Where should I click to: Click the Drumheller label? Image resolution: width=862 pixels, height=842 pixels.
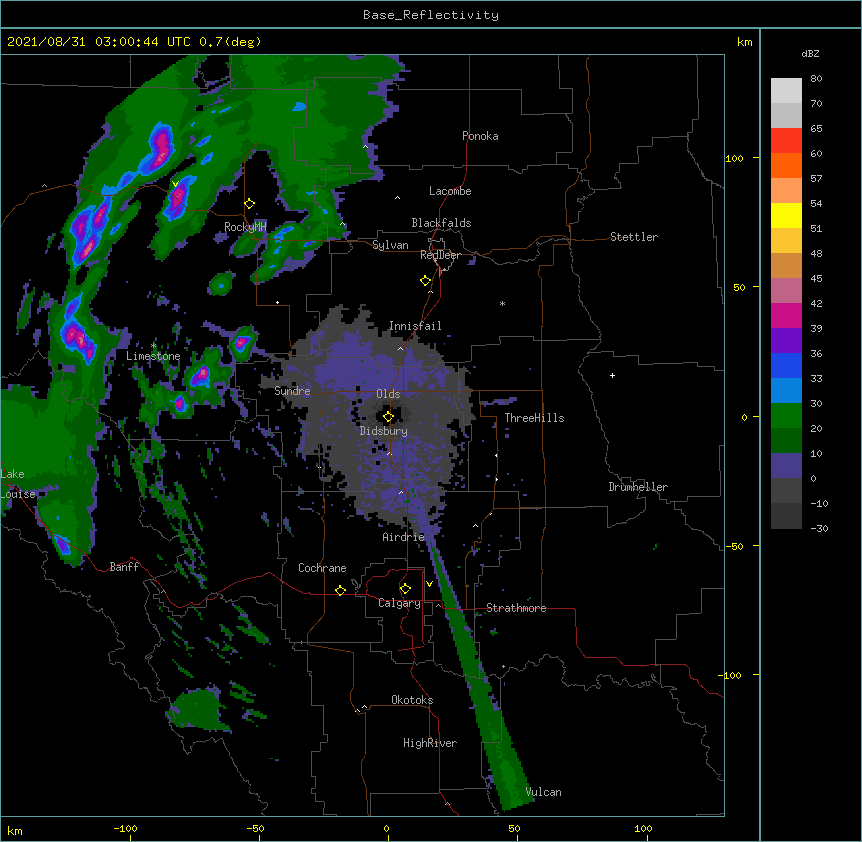coord(638,487)
